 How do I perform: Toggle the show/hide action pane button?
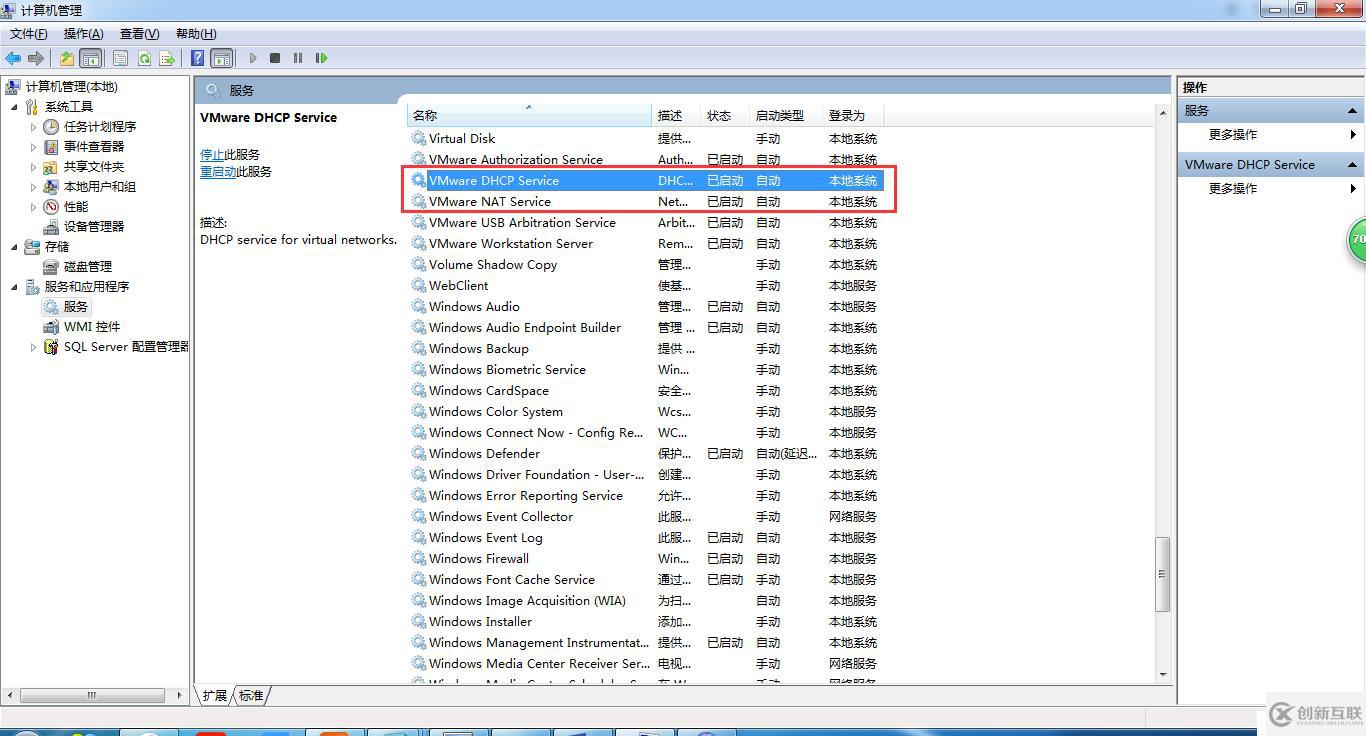point(222,58)
